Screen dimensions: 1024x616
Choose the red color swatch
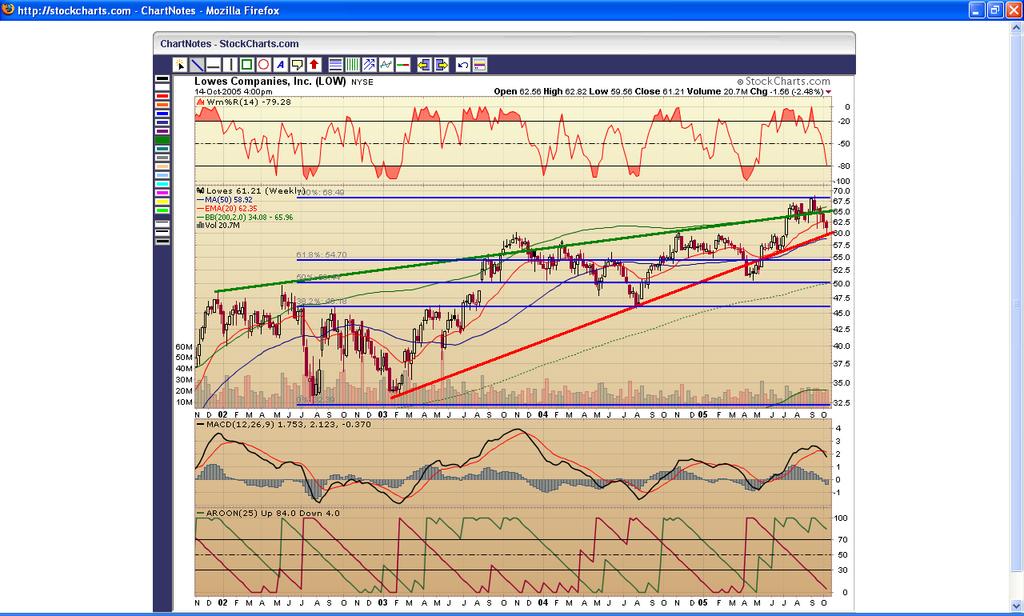pos(162,97)
